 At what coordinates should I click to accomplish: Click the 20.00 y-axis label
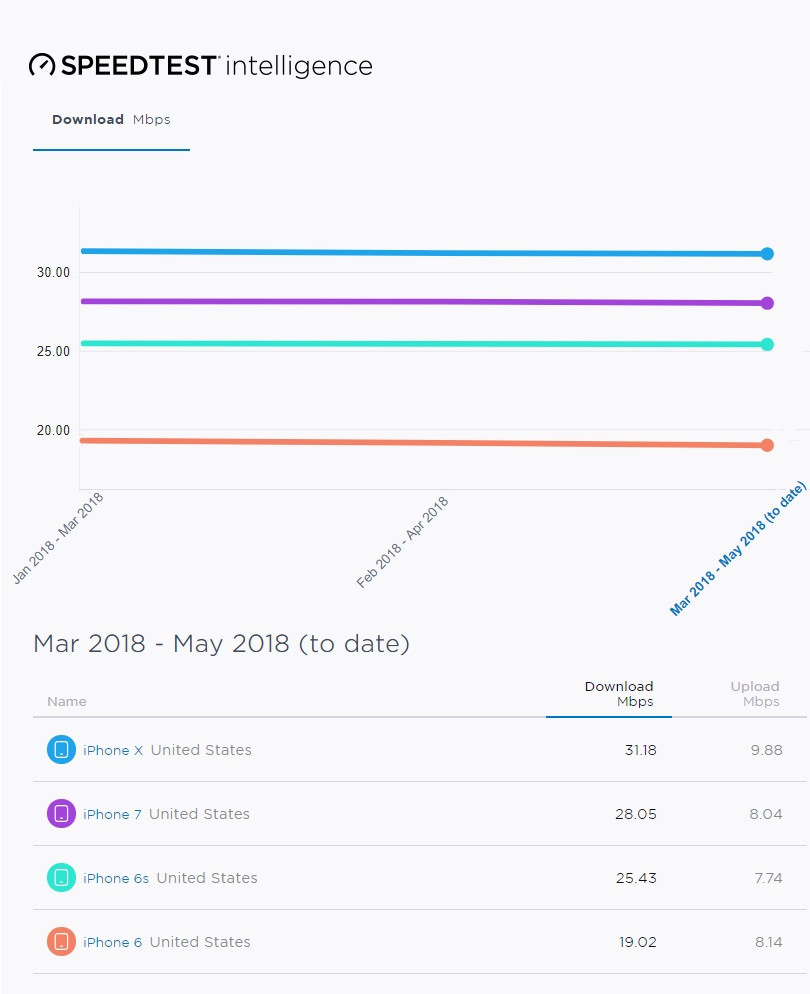tap(53, 430)
